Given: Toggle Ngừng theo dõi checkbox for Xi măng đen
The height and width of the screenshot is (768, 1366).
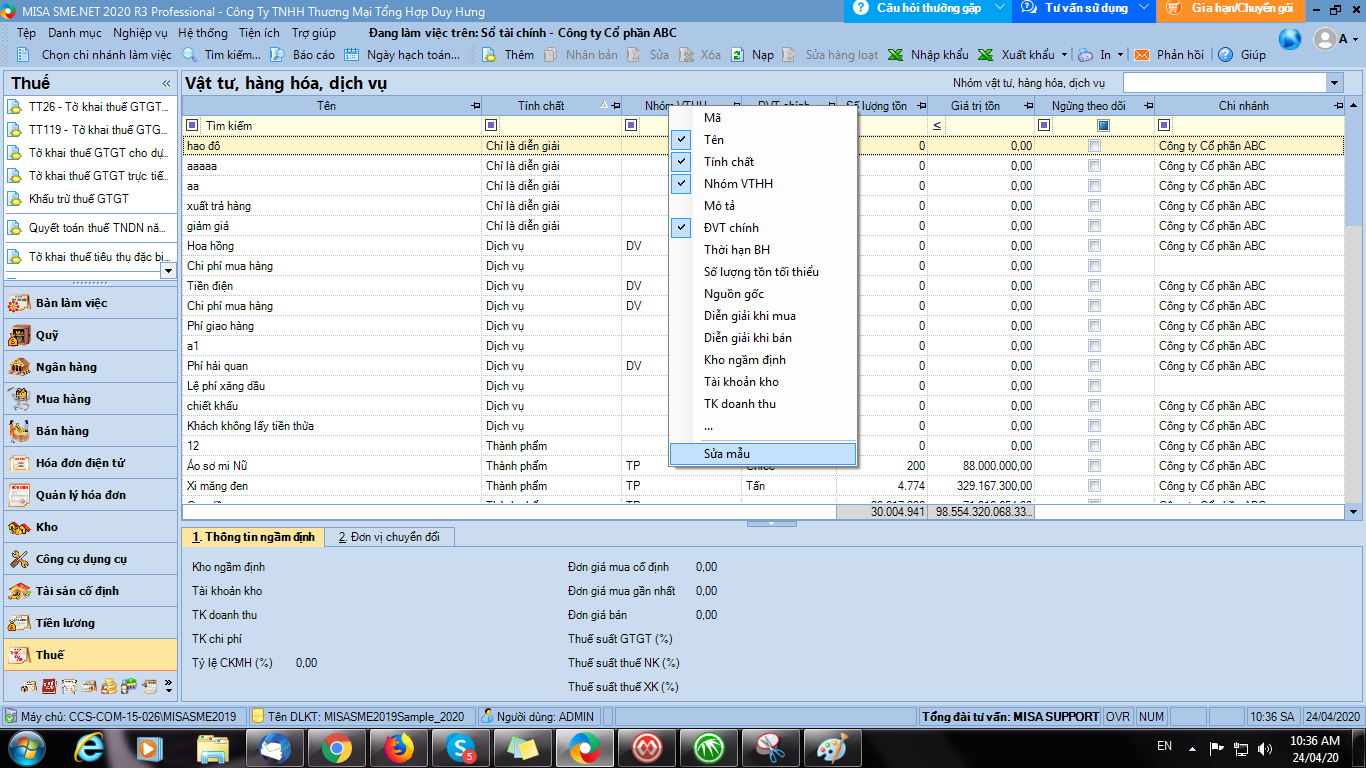Looking at the screenshot, I should pyautogui.click(x=1095, y=486).
